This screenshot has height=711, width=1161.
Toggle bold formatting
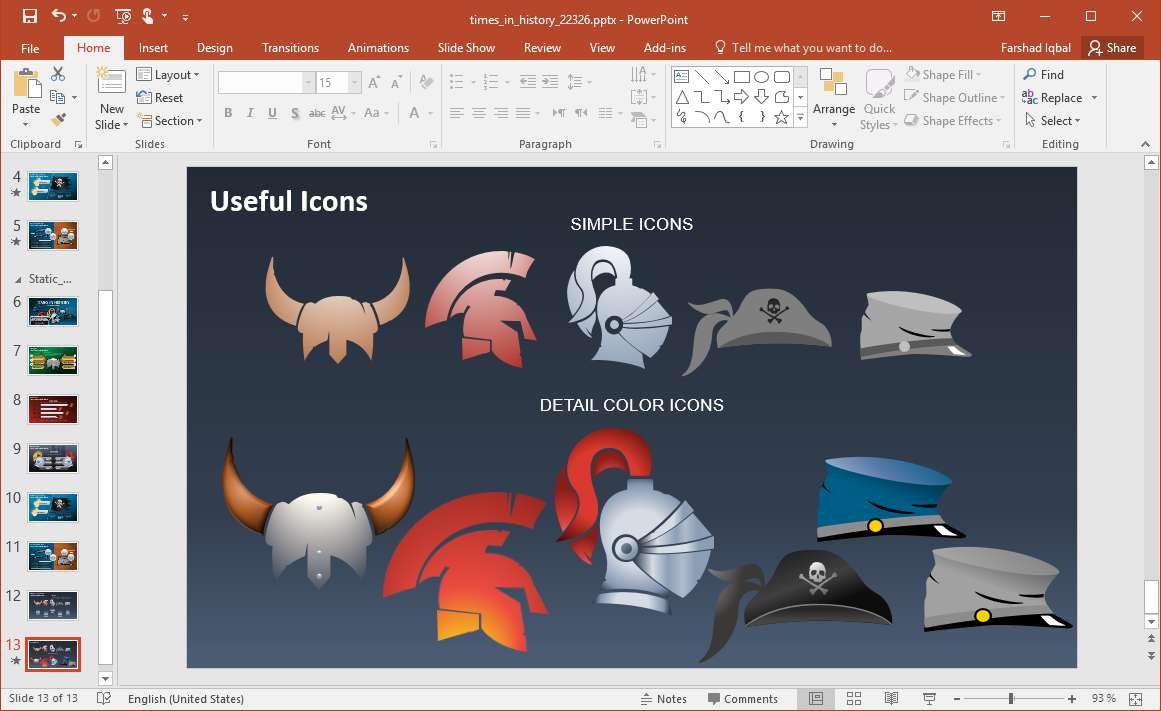pyautogui.click(x=228, y=113)
